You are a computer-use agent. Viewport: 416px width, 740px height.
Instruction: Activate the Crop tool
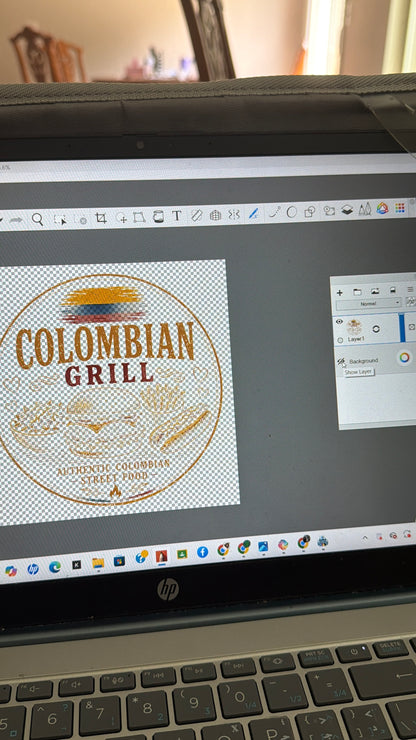click(x=101, y=218)
